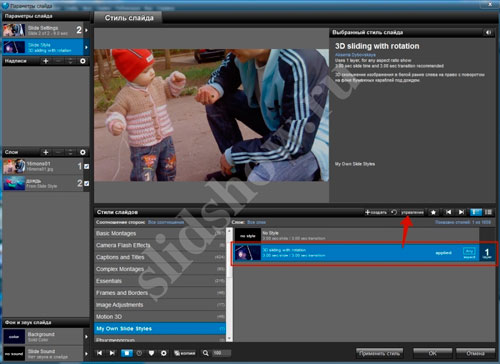500x364 pixels.
Task: Select Essentials category
Action: (160, 281)
